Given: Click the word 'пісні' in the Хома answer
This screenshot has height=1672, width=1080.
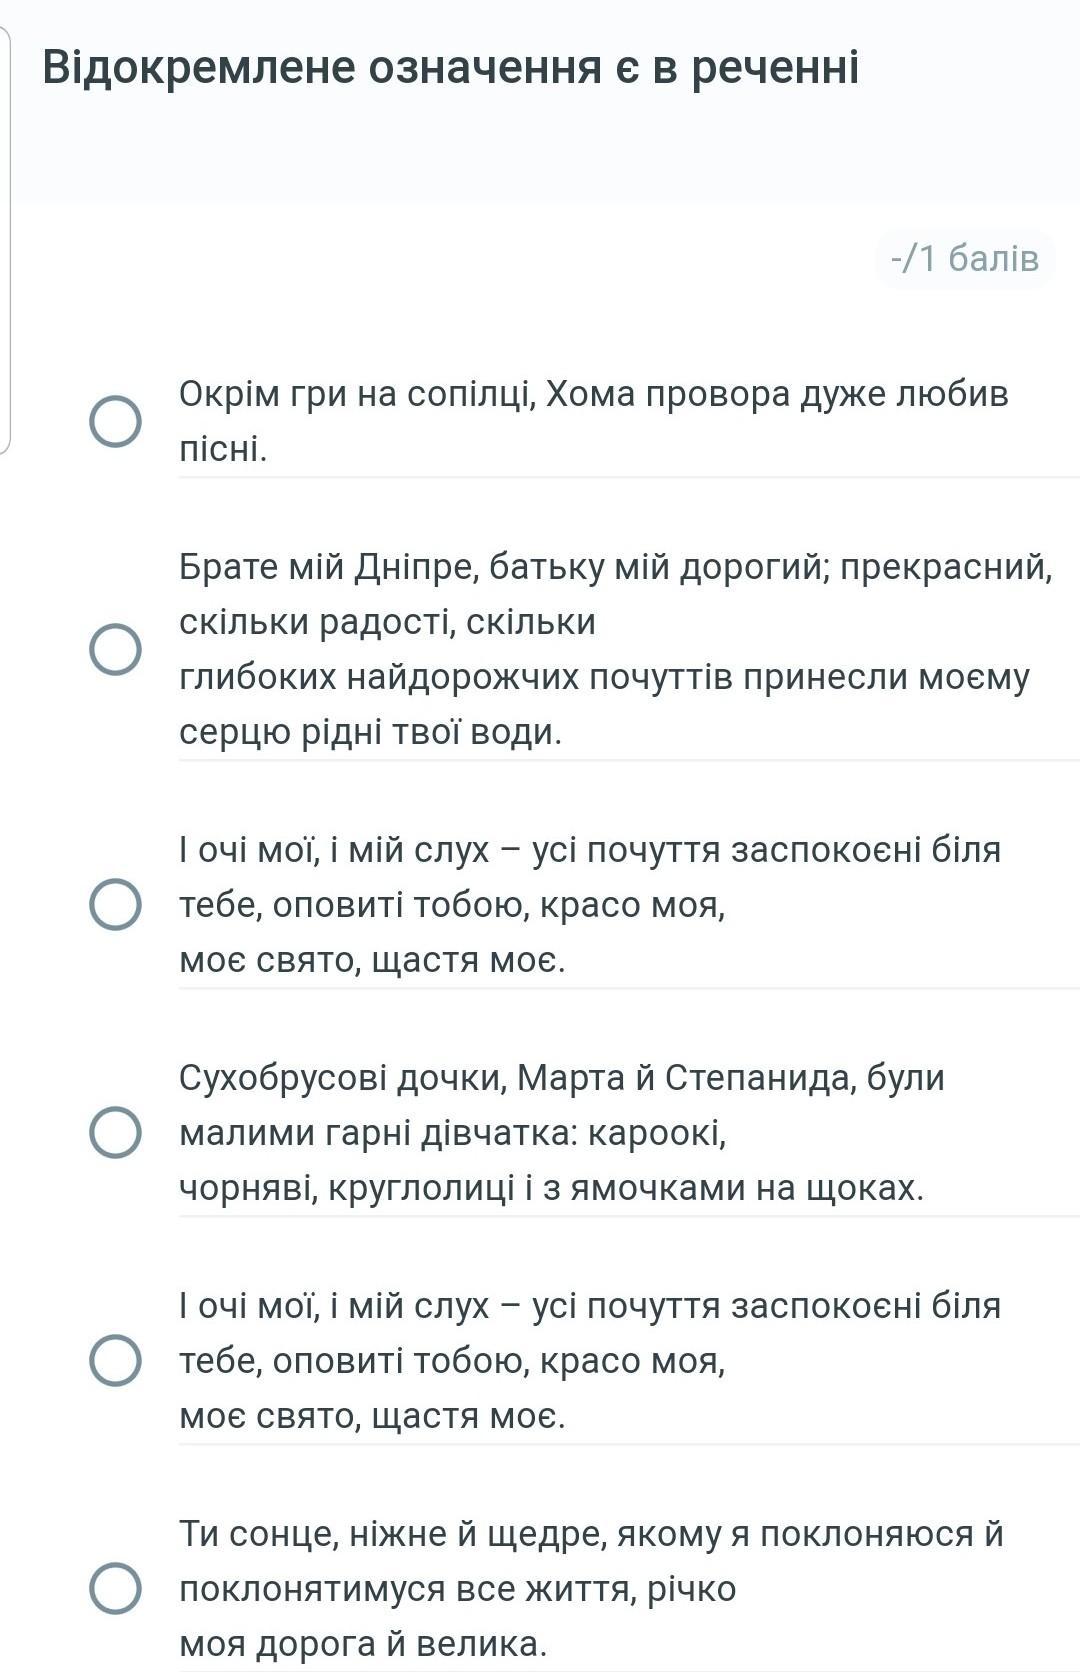Looking at the screenshot, I should (222, 449).
